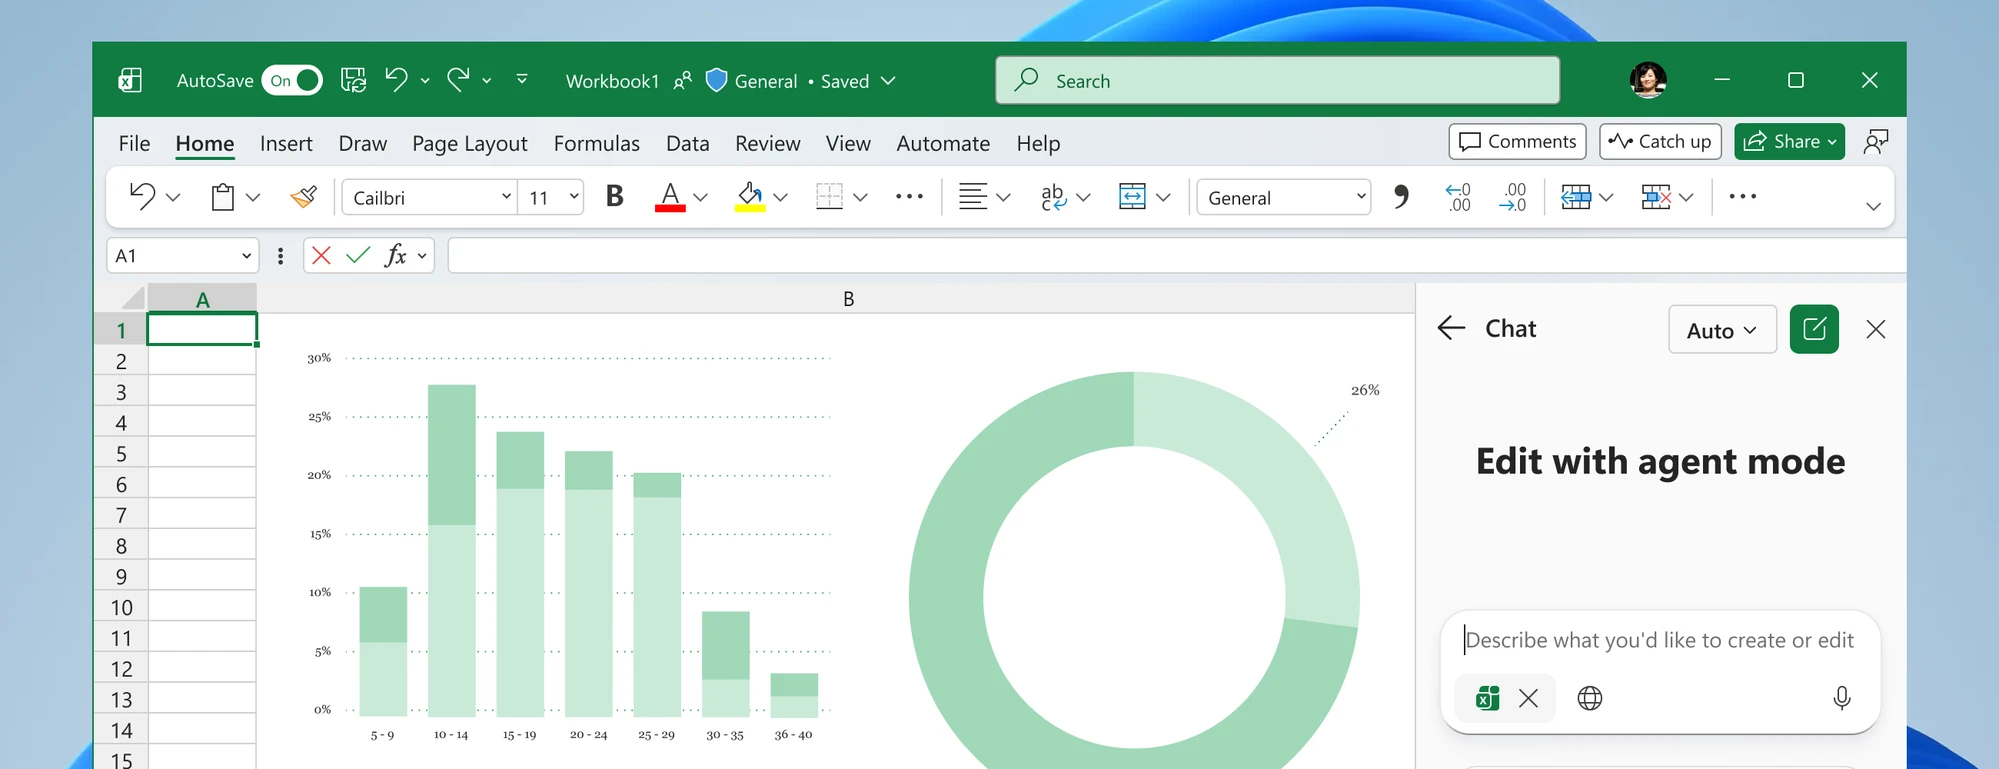Apply the yellow fill color
Screen dimensions: 1999x769
750,197
